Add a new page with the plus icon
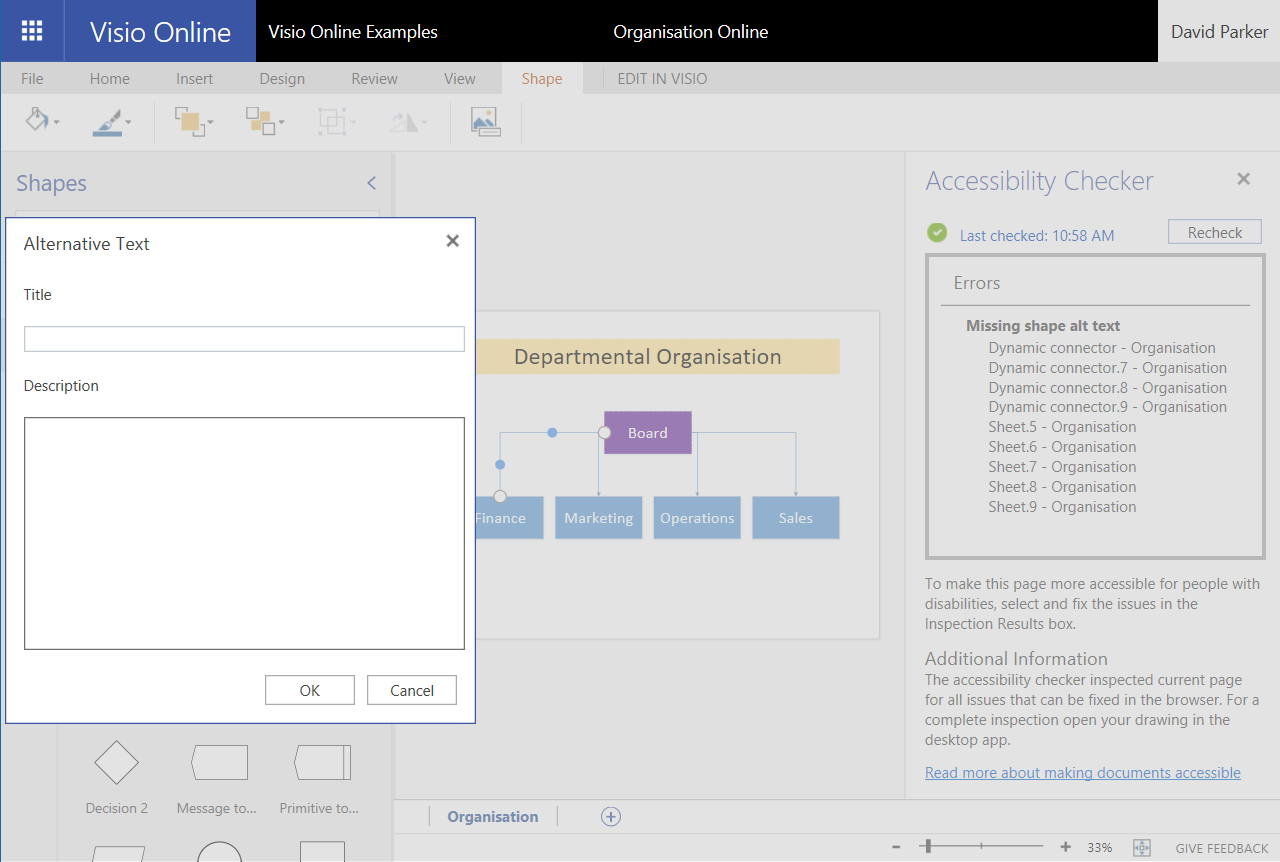1280x862 pixels. 610,816
